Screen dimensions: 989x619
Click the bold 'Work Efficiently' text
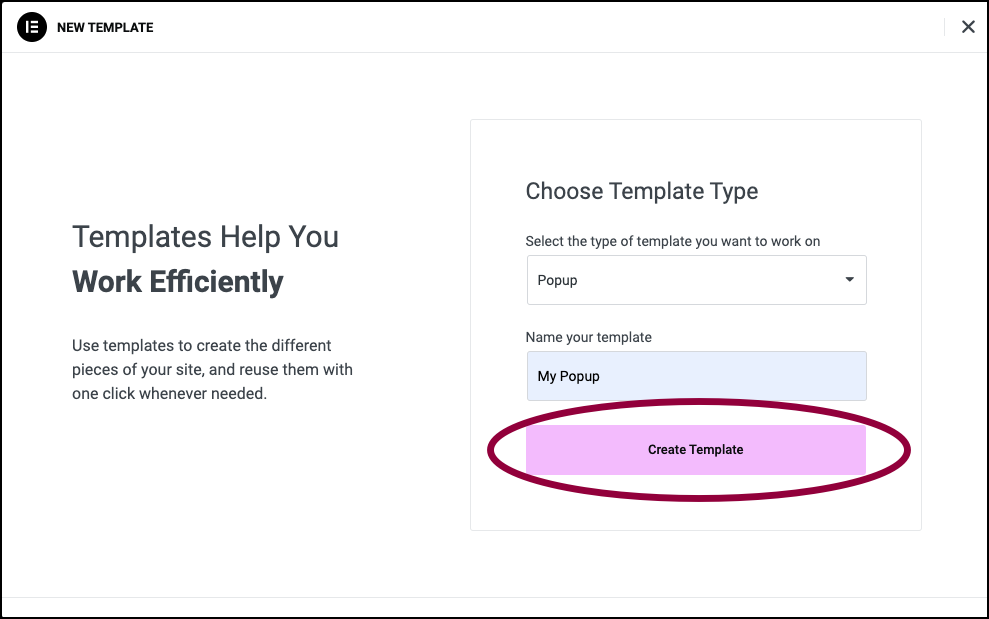point(178,281)
